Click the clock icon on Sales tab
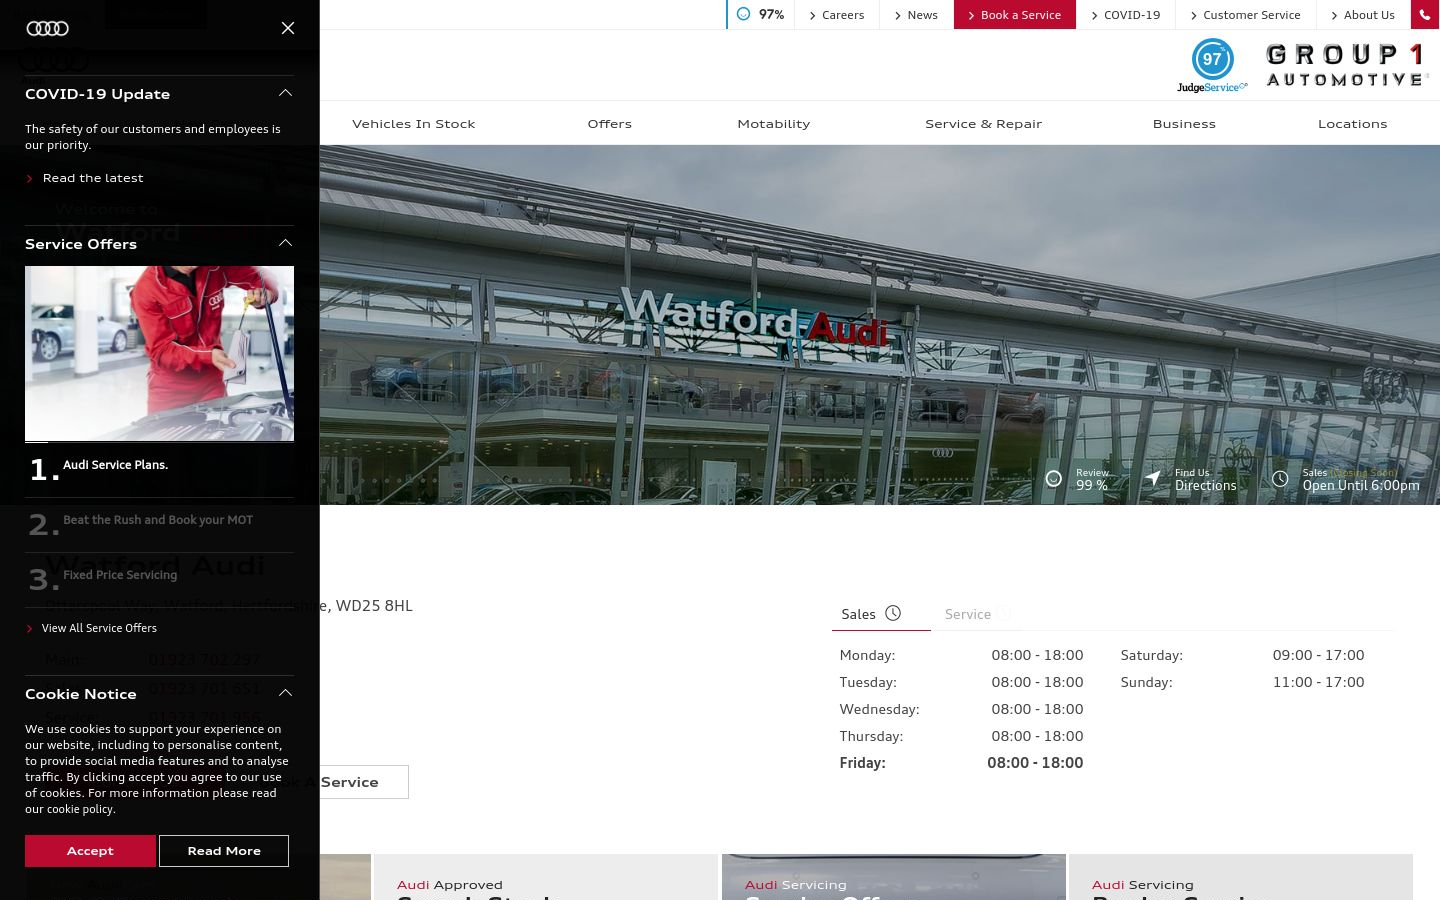Screen dimensions: 1440x900 pos(893,613)
